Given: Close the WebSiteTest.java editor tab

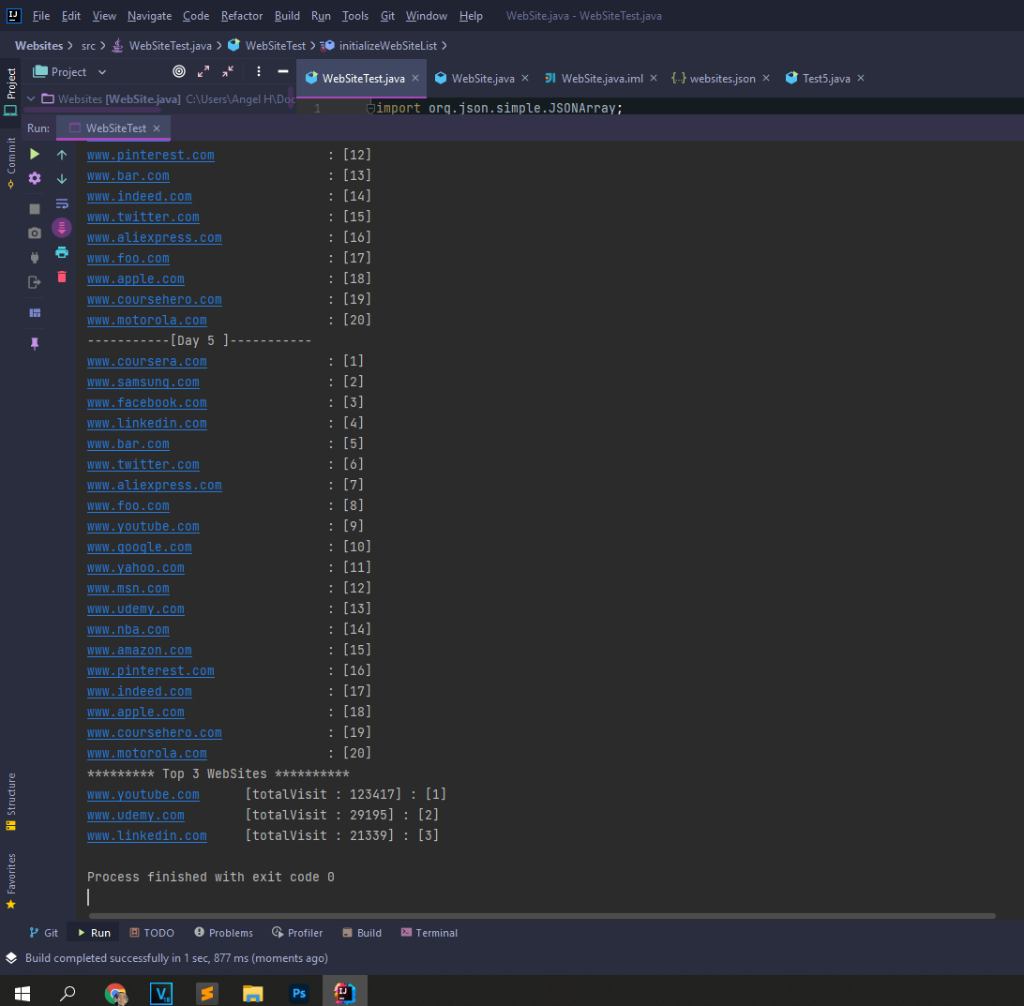Looking at the screenshot, I should point(415,78).
